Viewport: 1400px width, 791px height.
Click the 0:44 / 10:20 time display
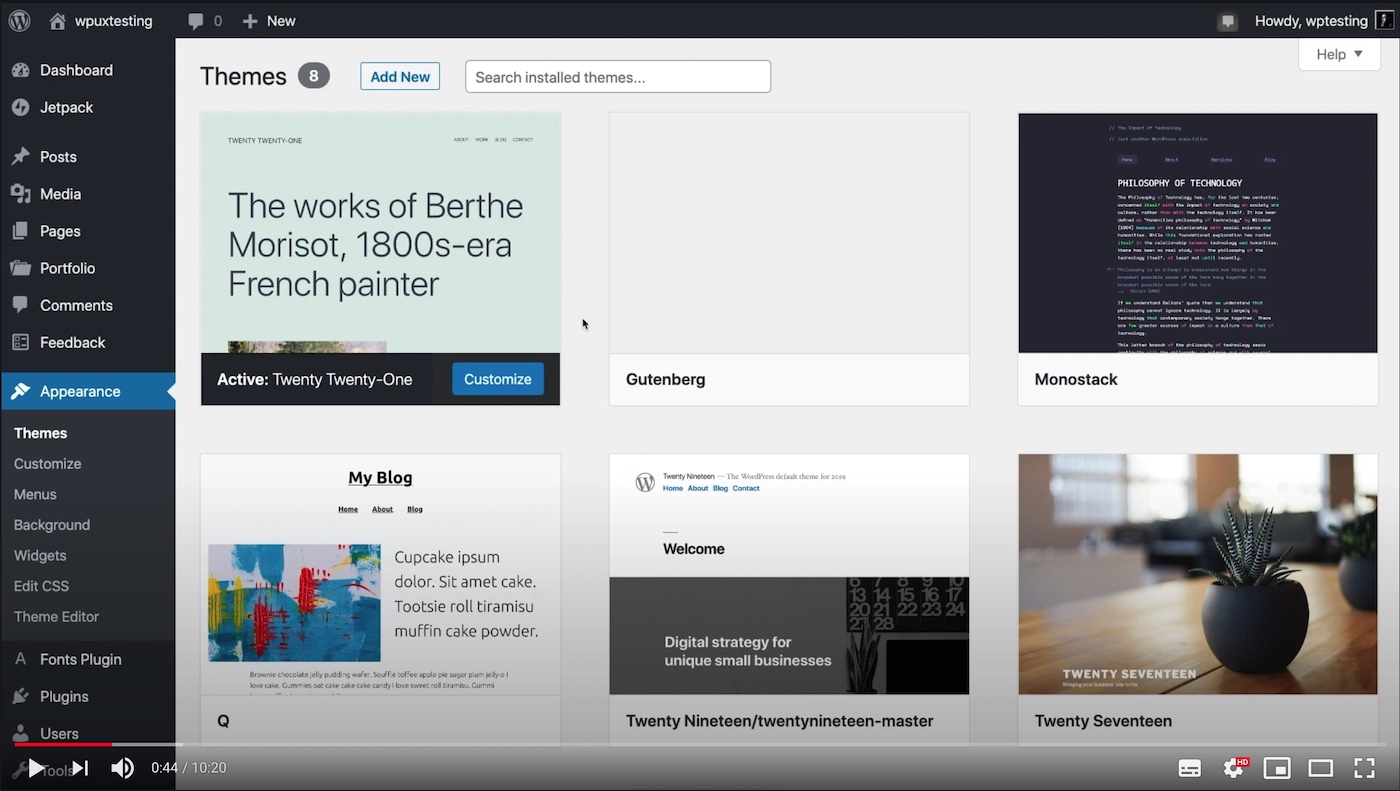coord(189,768)
